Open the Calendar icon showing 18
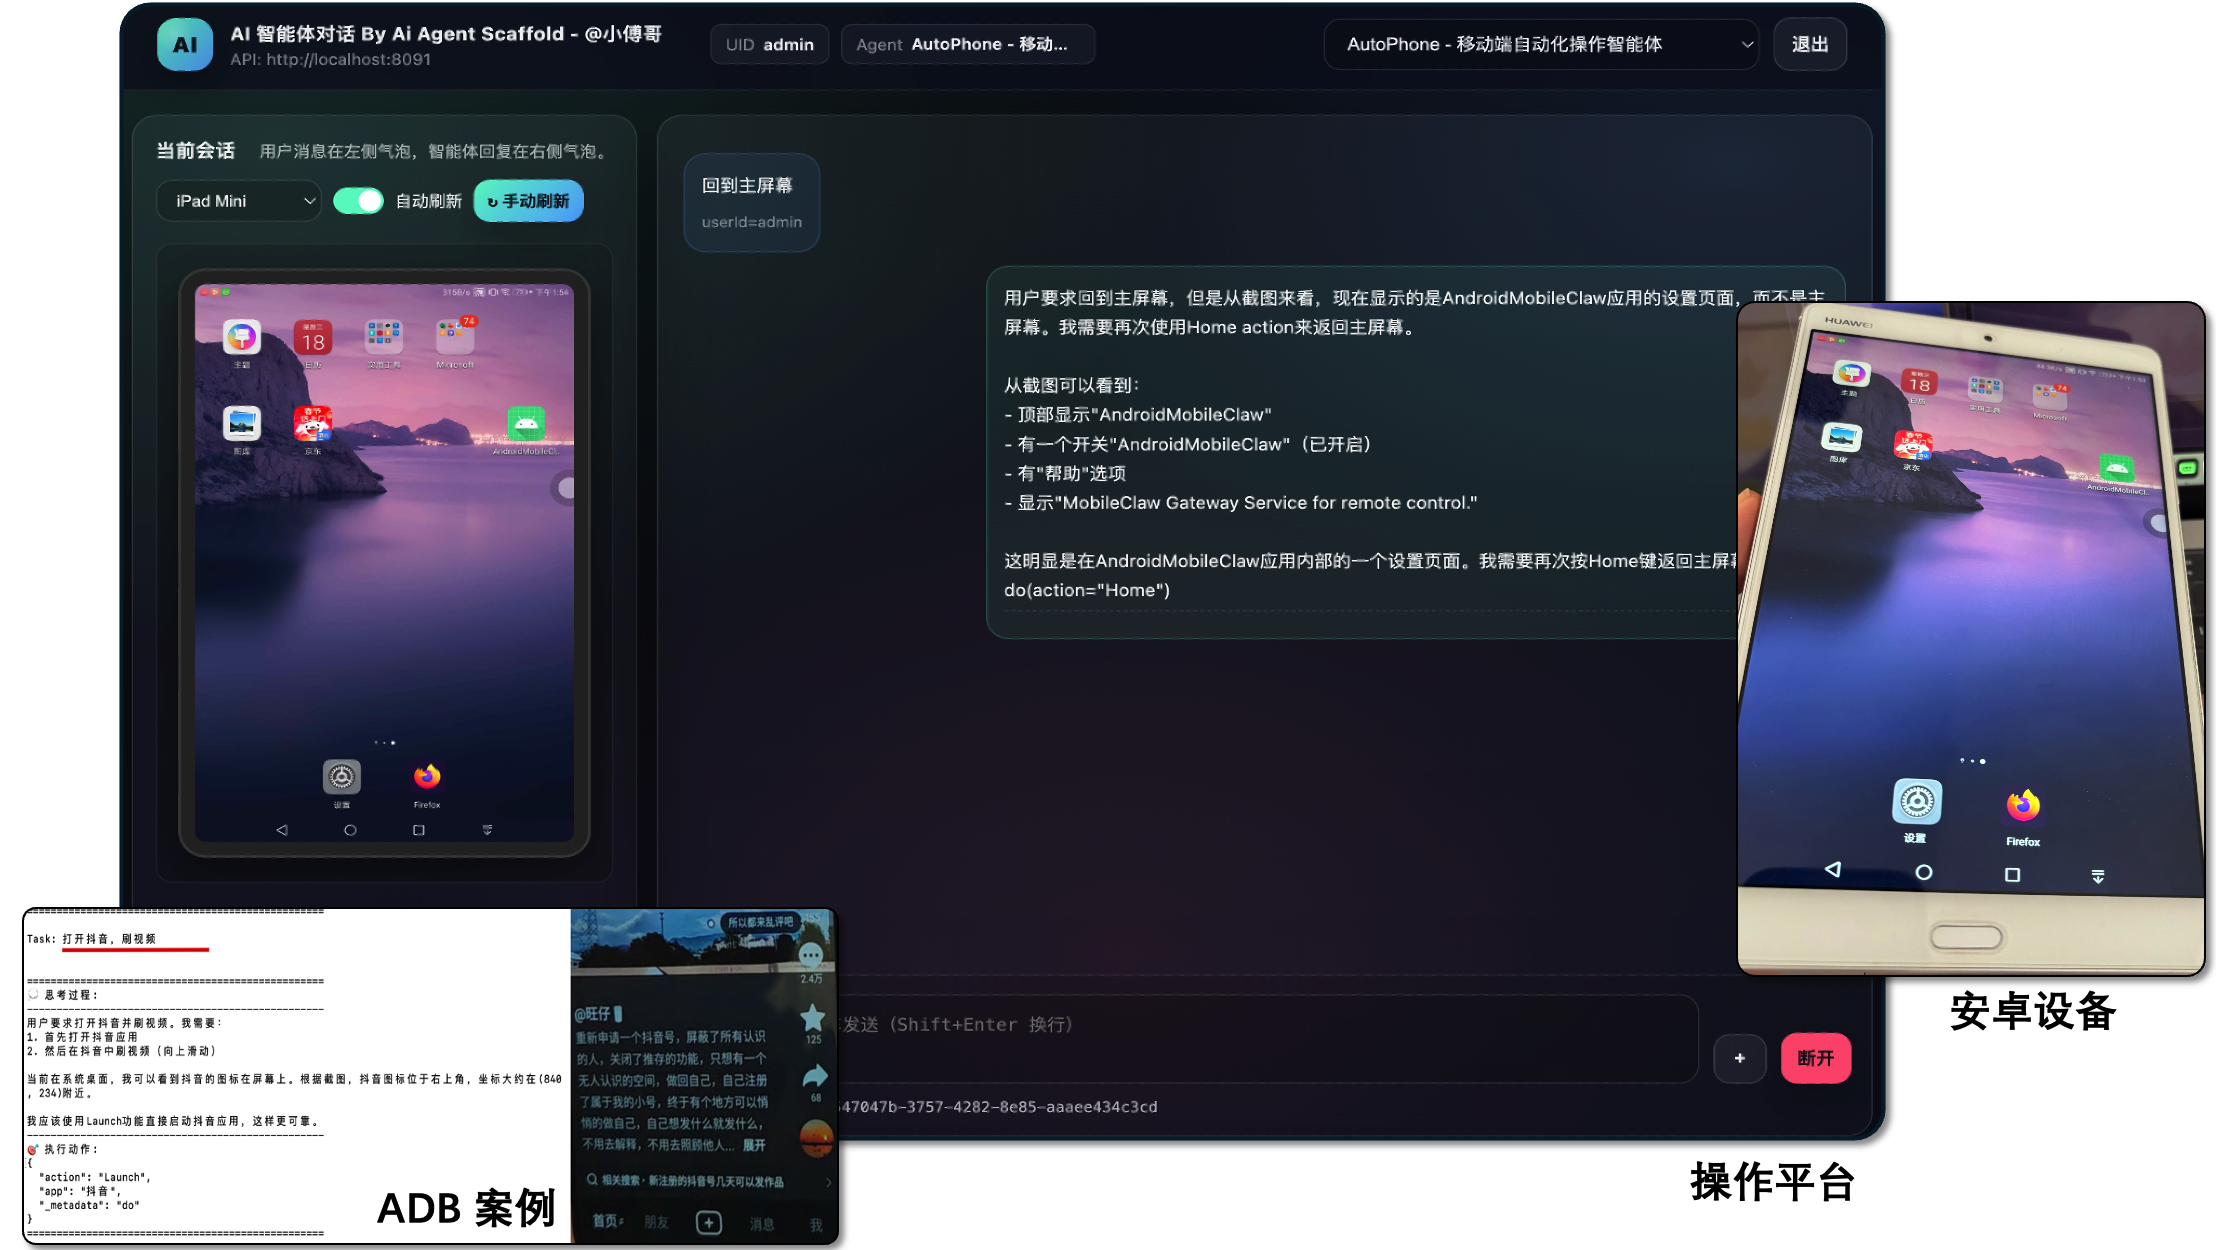Viewport: 2216px width, 1250px height. pyautogui.click(x=313, y=339)
